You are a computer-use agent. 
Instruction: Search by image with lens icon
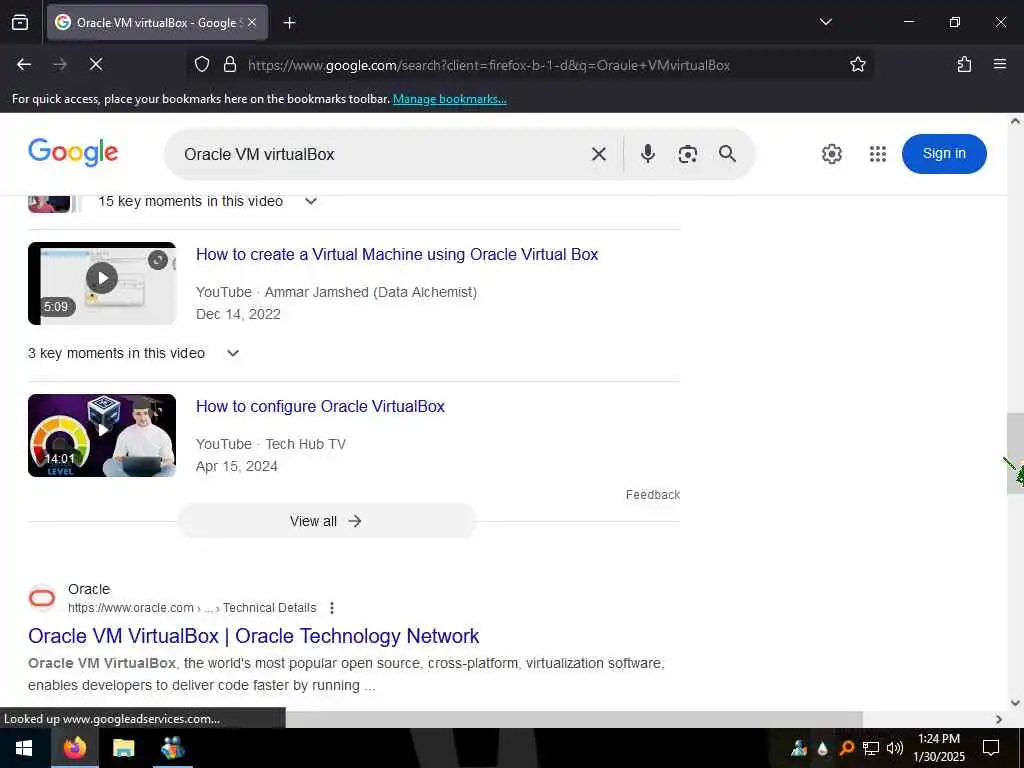pyautogui.click(x=687, y=154)
